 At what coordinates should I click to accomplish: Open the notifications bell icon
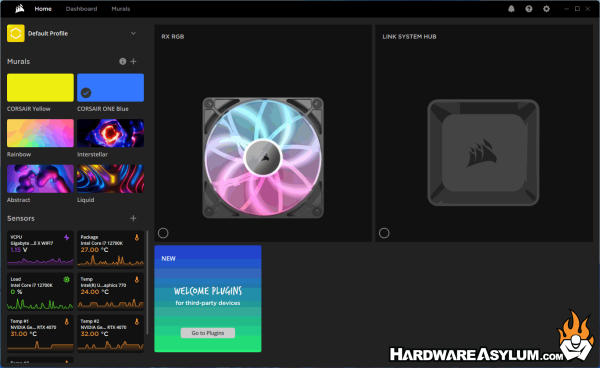(511, 9)
